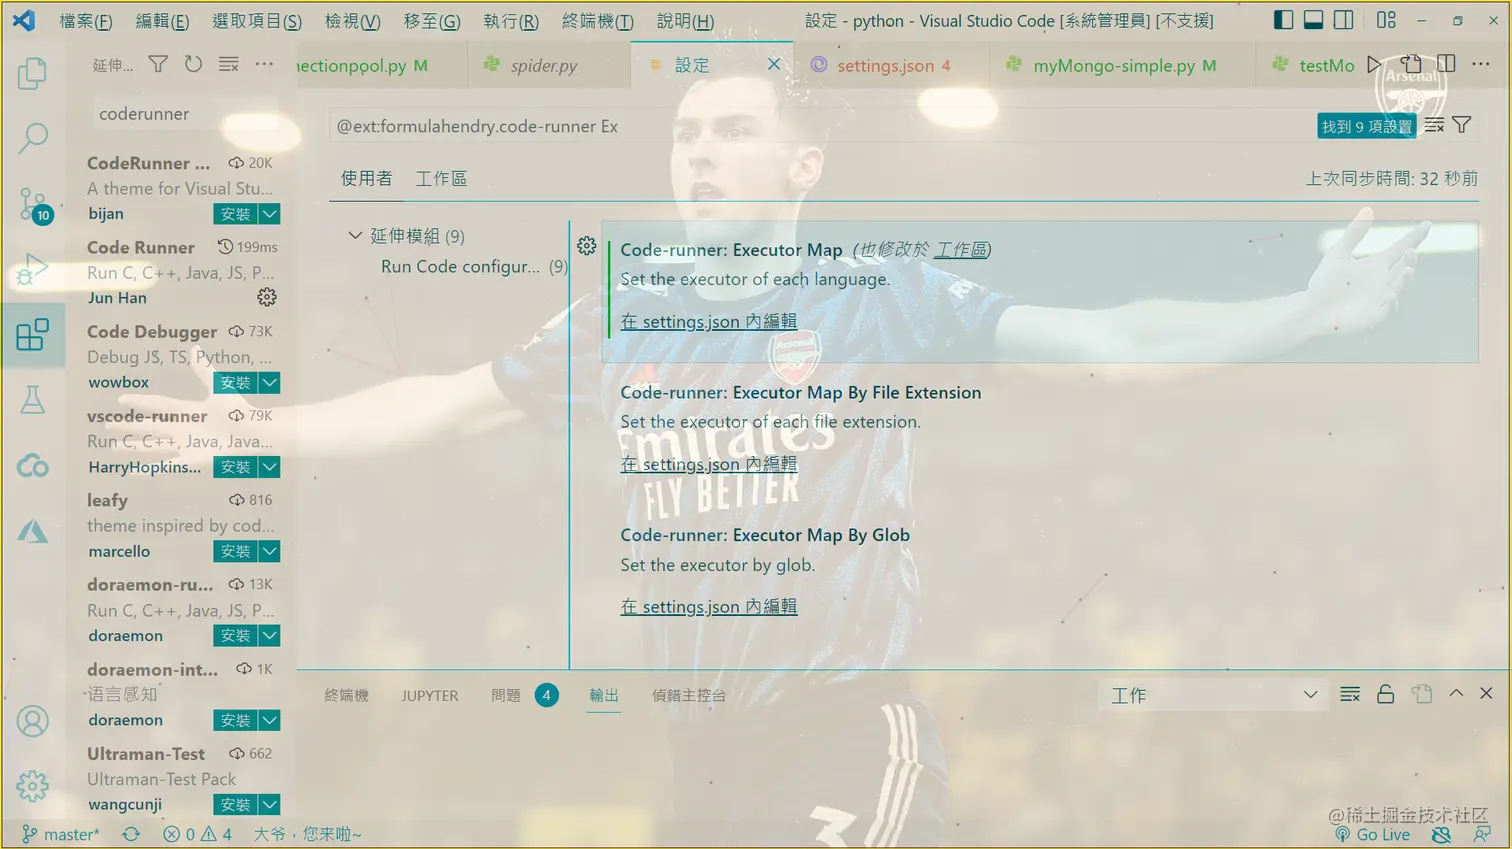The height and width of the screenshot is (849, 1512).
Task: Open the 終端機(T) menu
Action: point(598,21)
